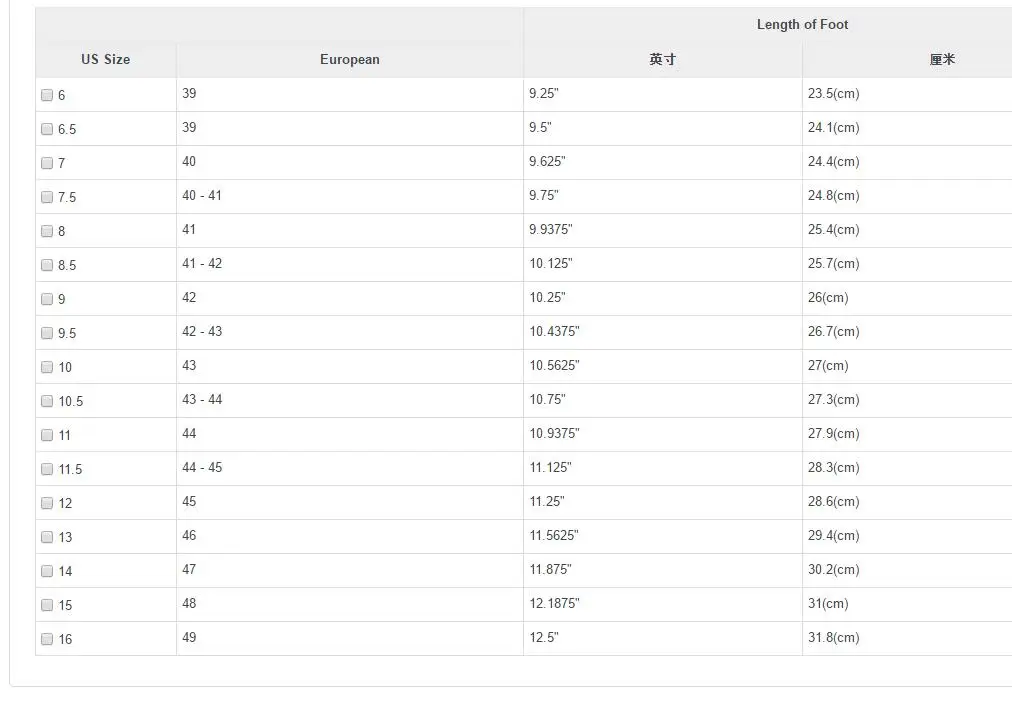This screenshot has height=707, width=1012.
Task: Click the European column header
Action: pos(349,59)
